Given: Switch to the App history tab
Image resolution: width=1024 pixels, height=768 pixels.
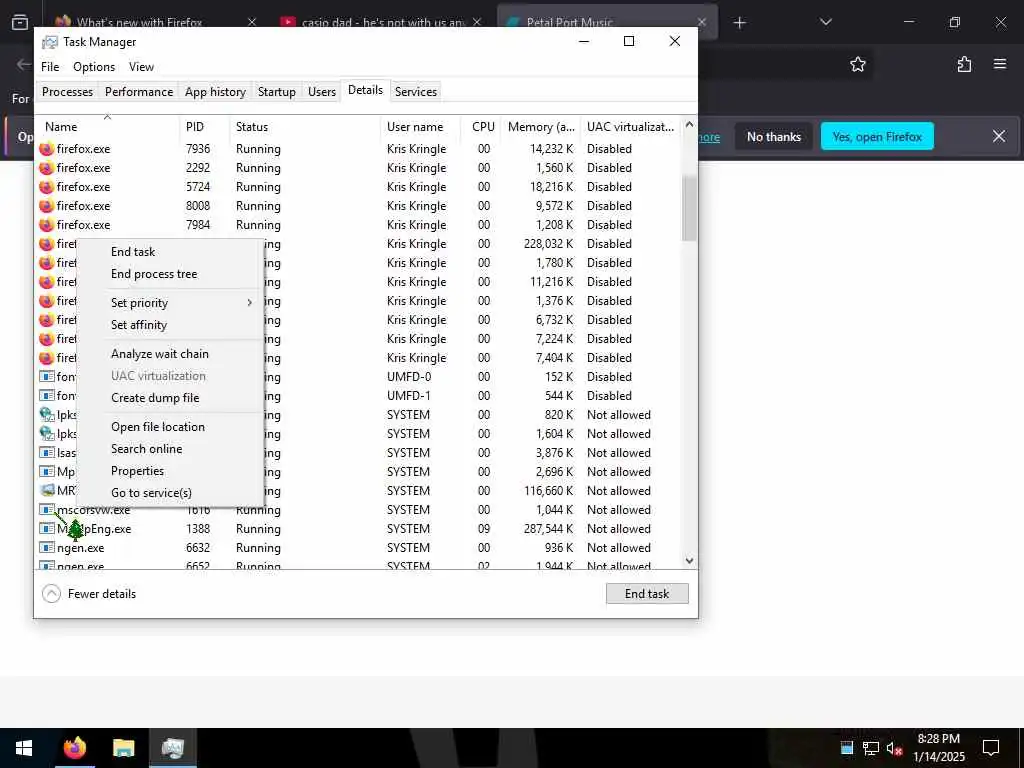Looking at the screenshot, I should click(x=216, y=92).
